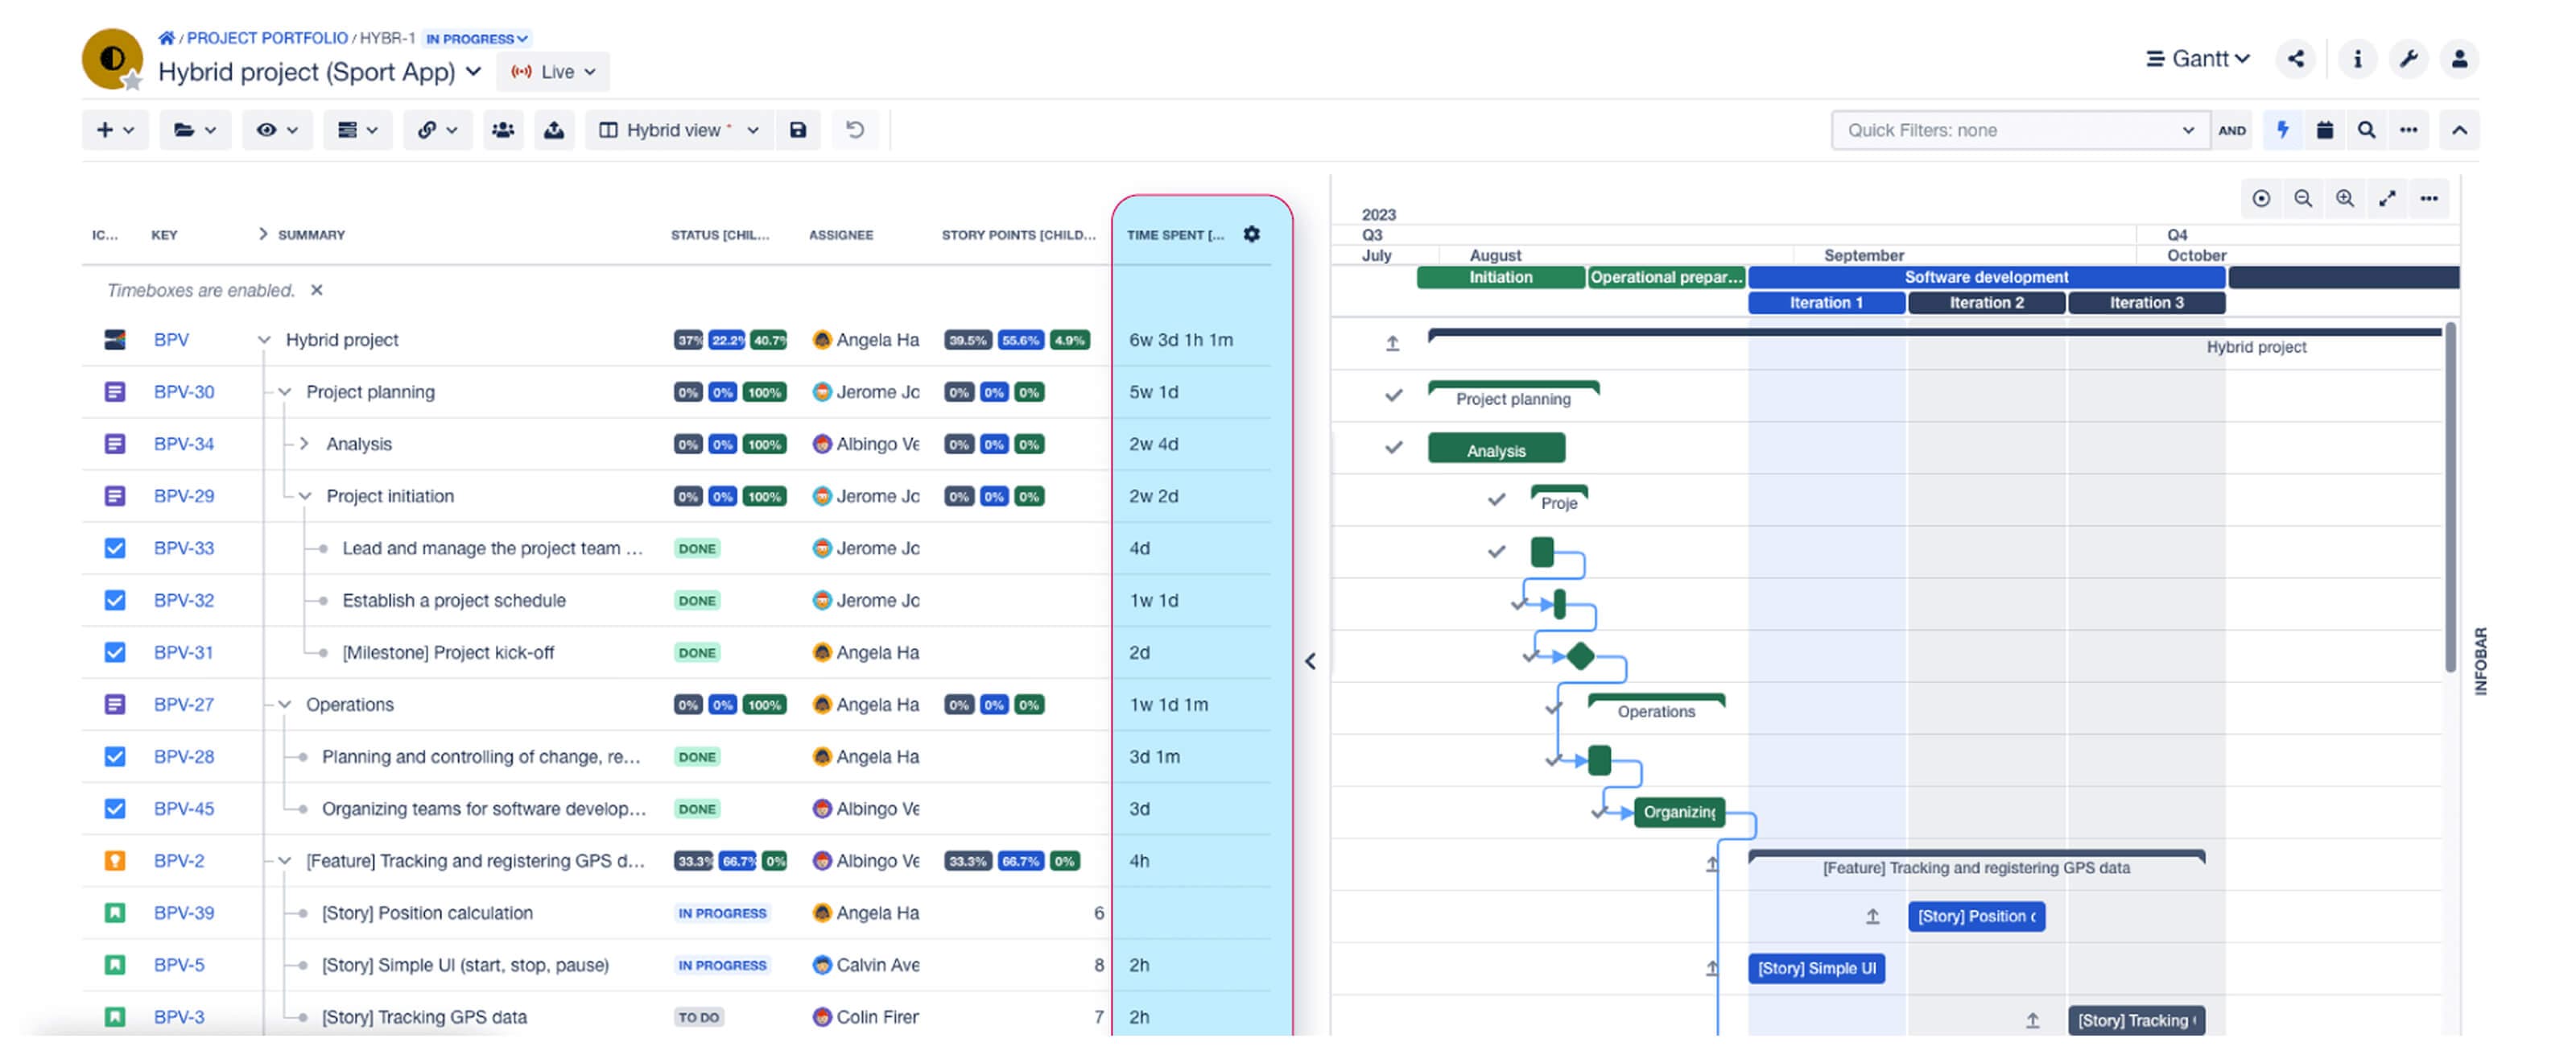
Task: Zoom out the Gantt chart
Action: coord(2303,198)
